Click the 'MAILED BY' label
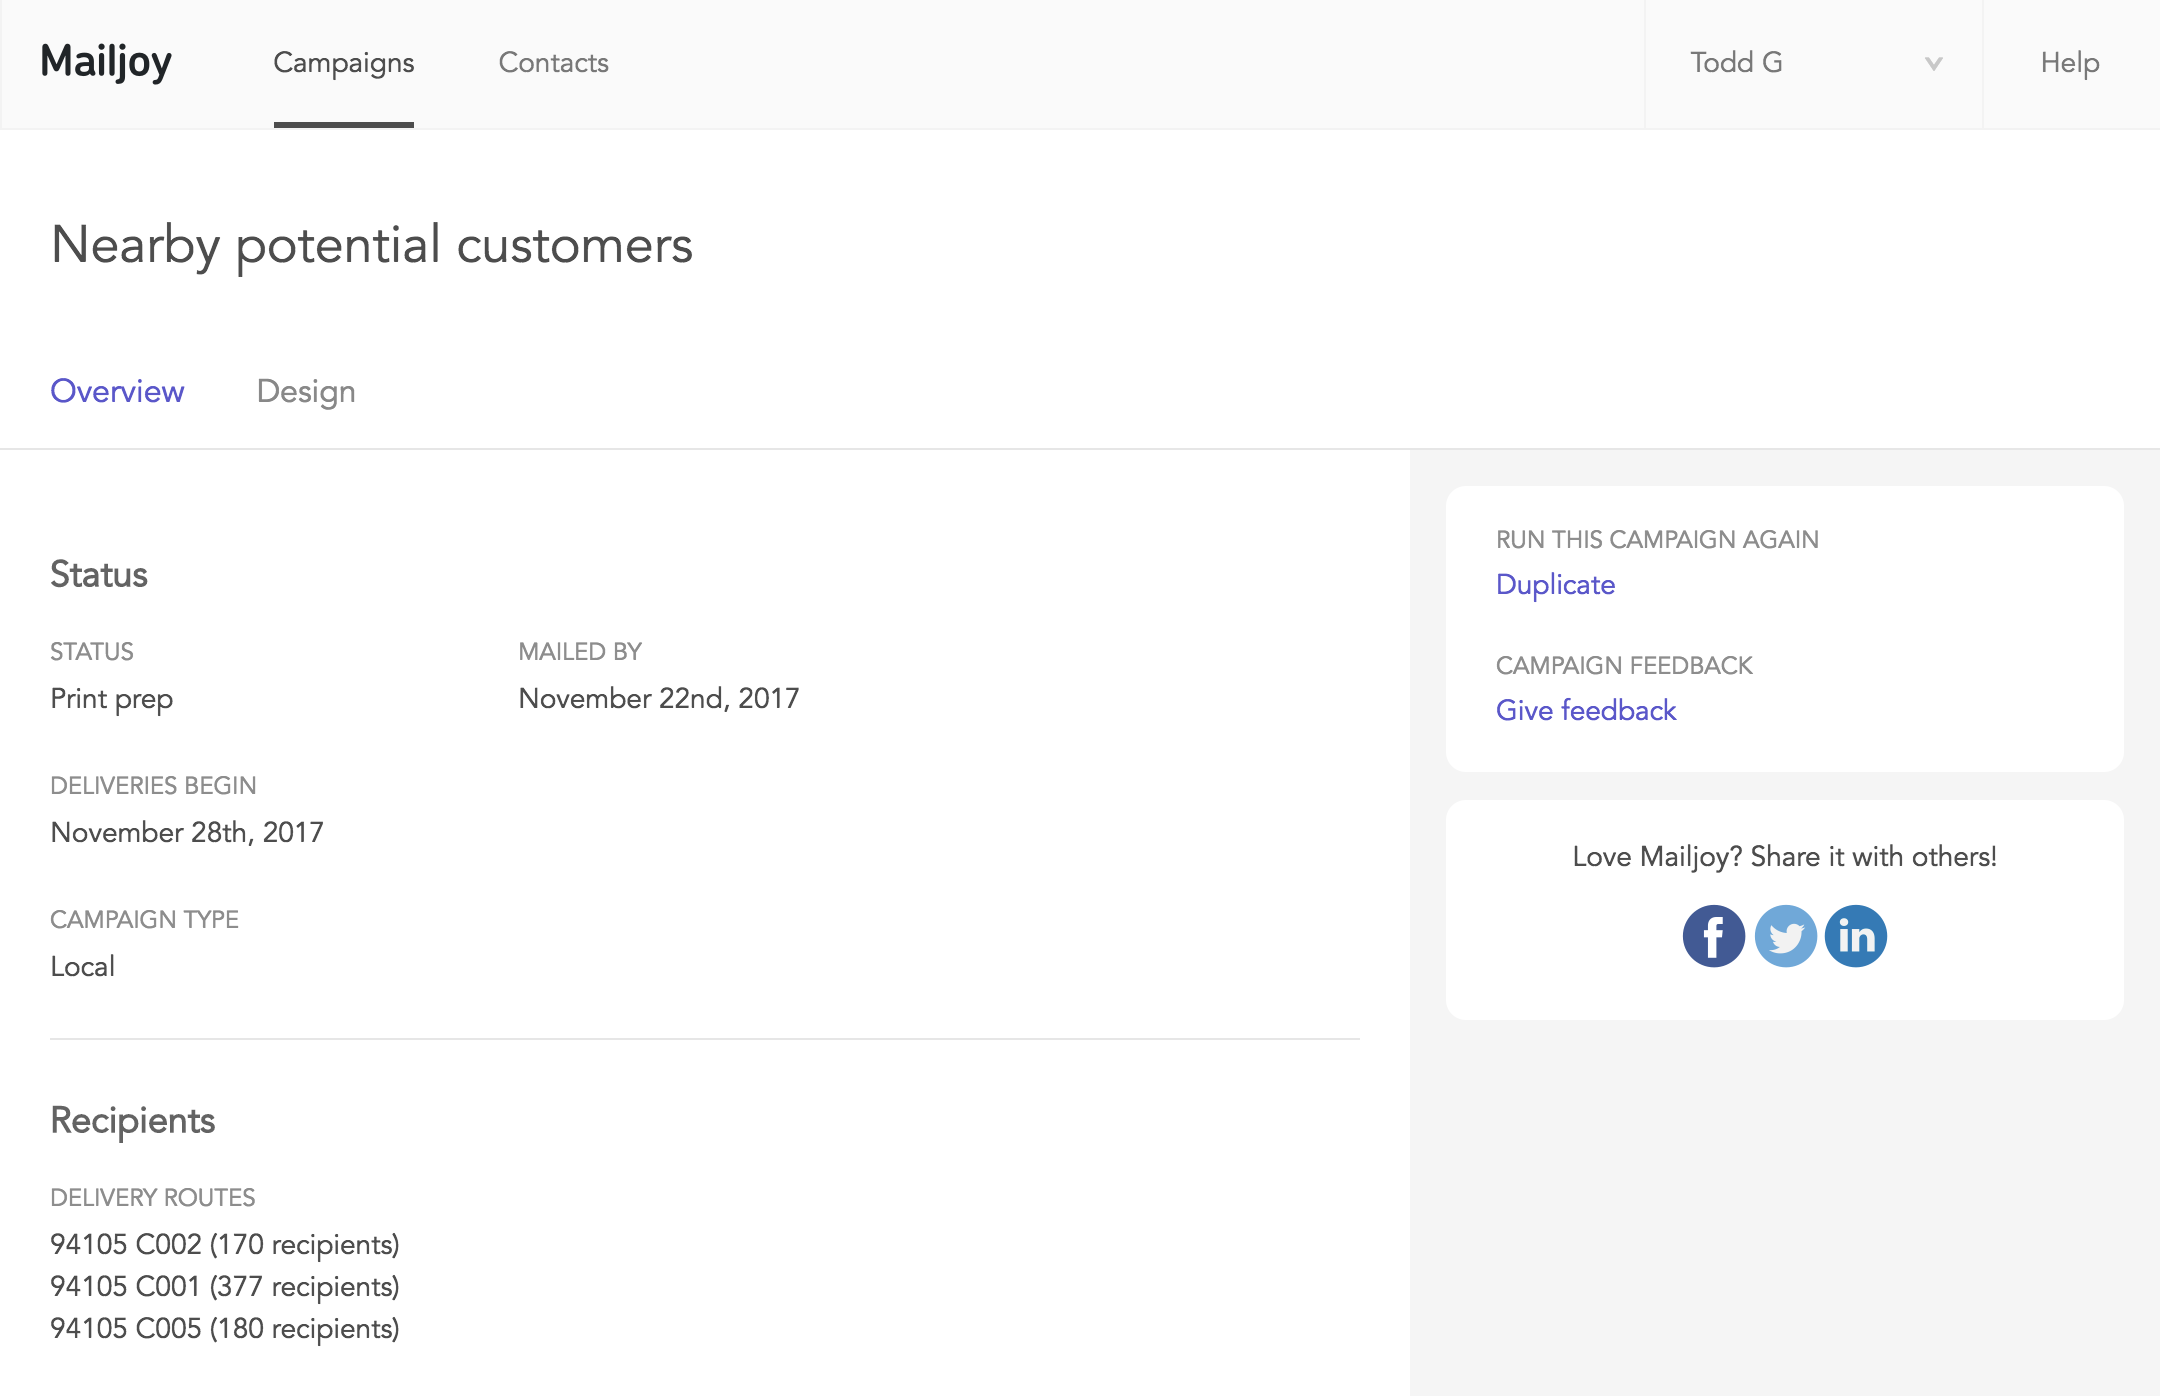 (580, 652)
